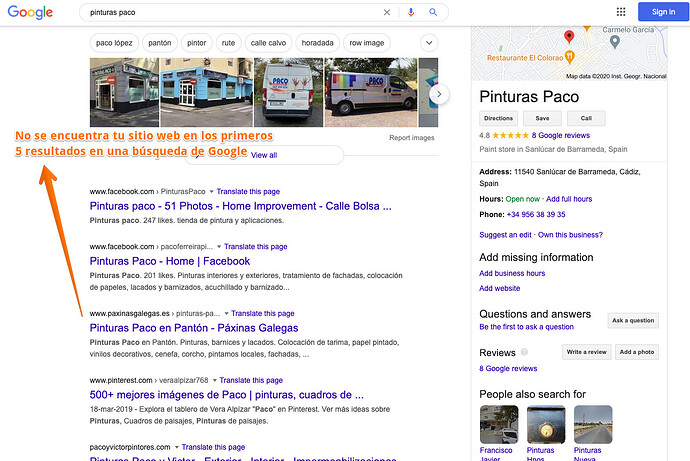This screenshot has height=461, width=690.
Task: Translate the first Facebook result page
Action: pyautogui.click(x=248, y=192)
